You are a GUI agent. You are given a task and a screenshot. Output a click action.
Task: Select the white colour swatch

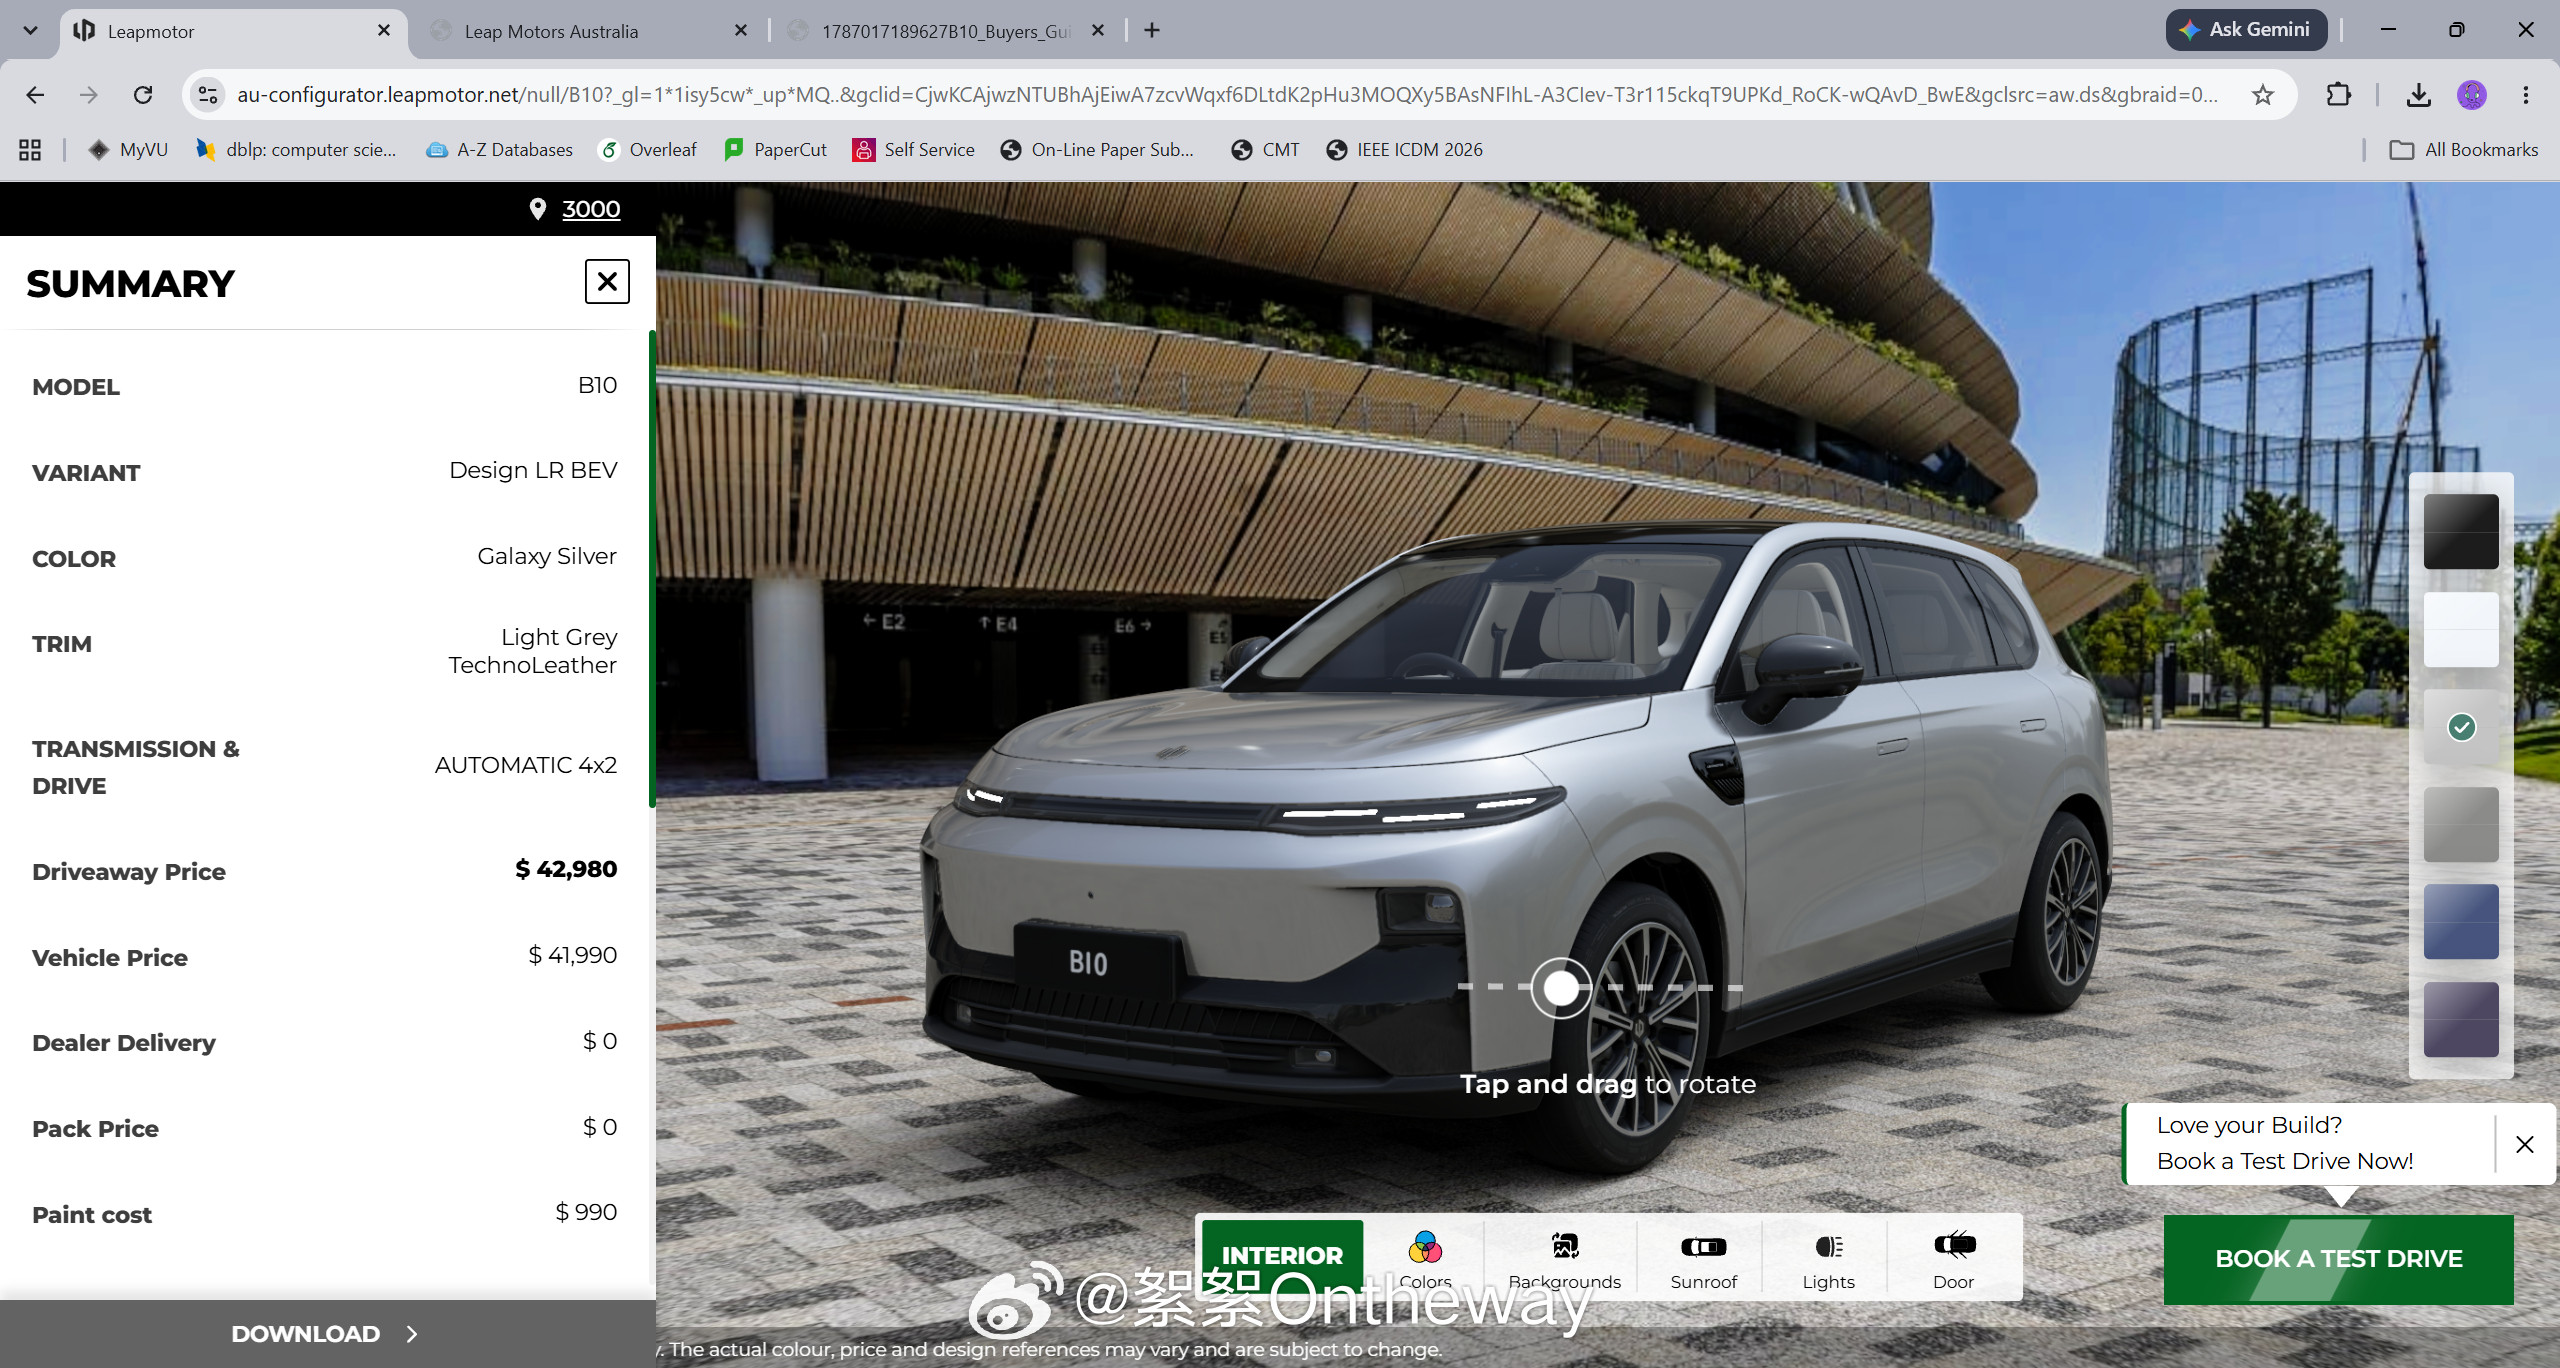[x=2461, y=630]
